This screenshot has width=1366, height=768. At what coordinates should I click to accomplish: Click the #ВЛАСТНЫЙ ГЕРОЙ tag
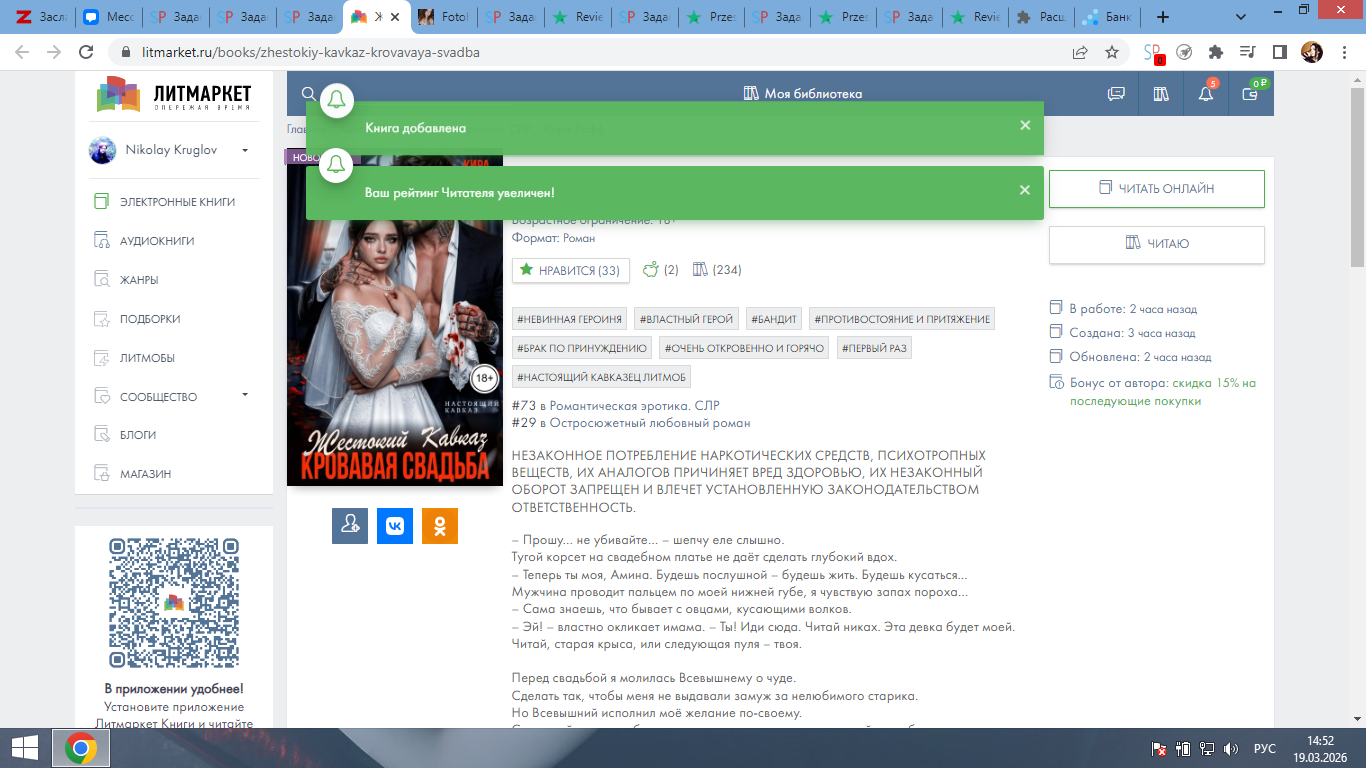pos(687,319)
